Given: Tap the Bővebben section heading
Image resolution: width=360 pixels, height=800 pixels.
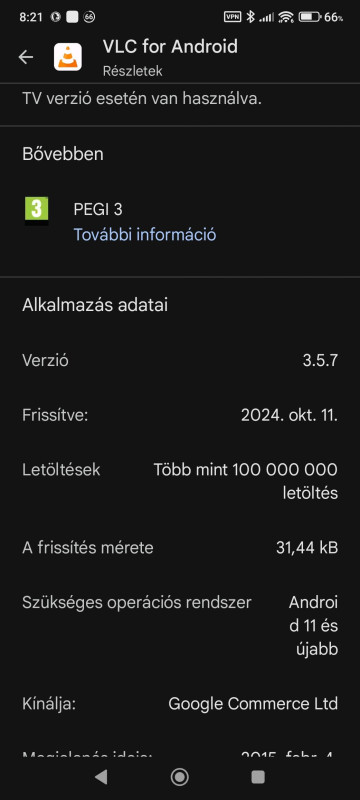Looking at the screenshot, I should pyautogui.click(x=63, y=154).
